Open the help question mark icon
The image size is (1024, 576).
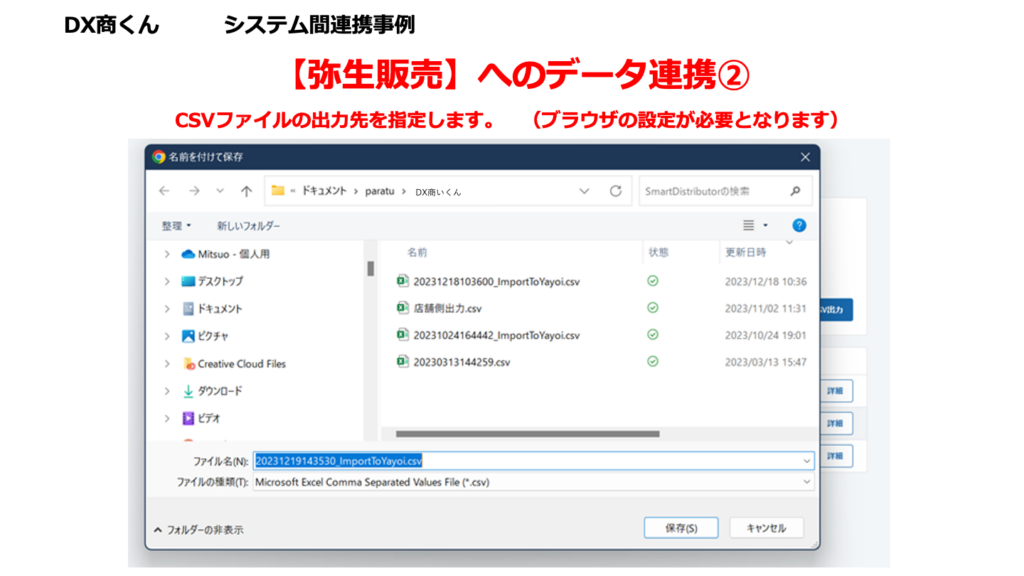pos(799,226)
